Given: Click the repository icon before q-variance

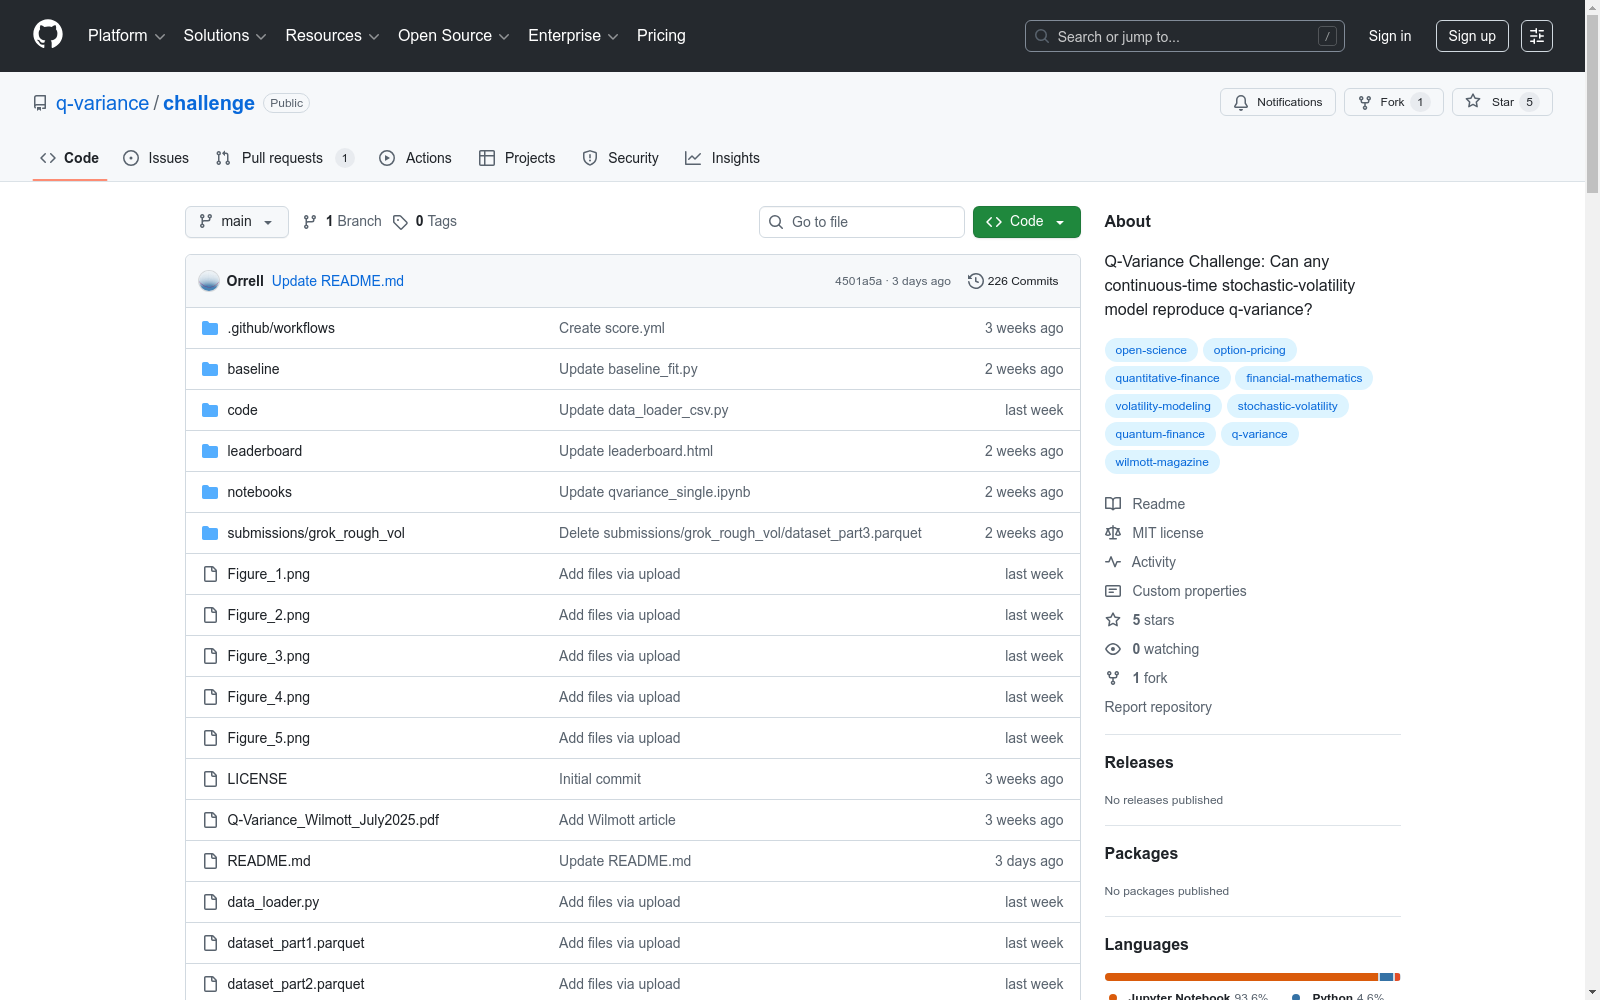Looking at the screenshot, I should tap(40, 103).
